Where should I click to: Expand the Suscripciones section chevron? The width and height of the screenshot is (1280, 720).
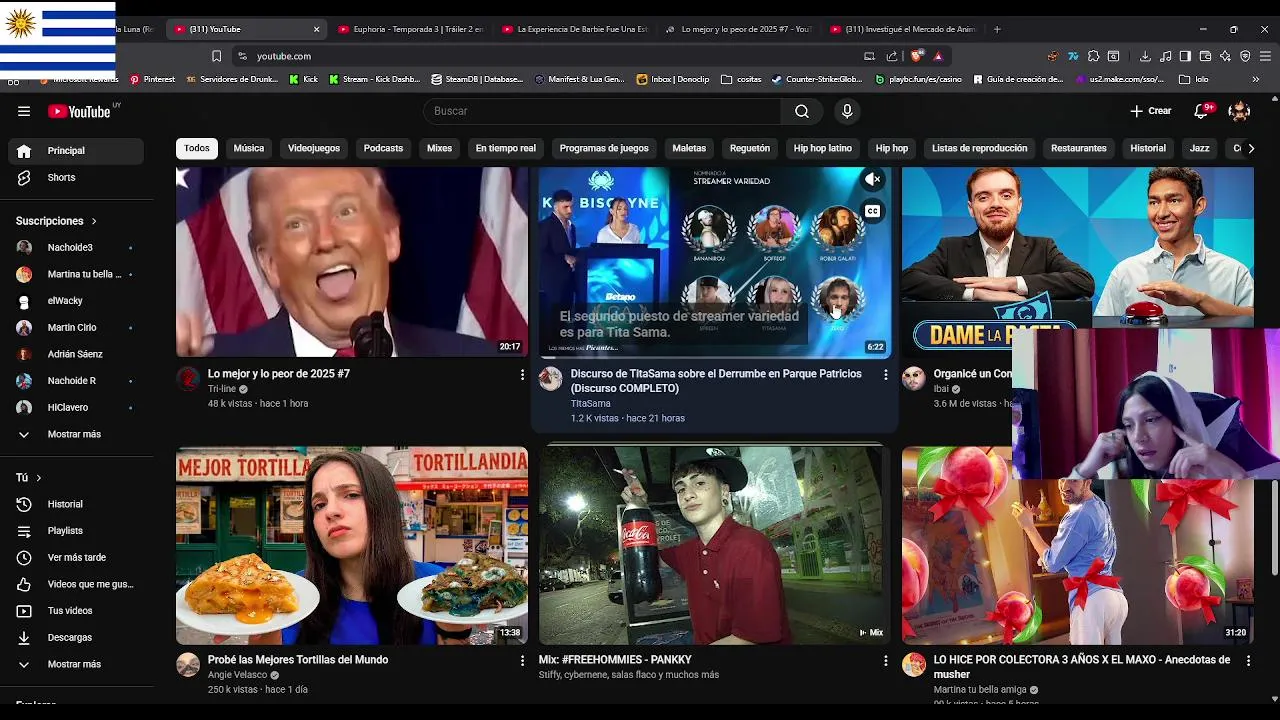[94, 221]
